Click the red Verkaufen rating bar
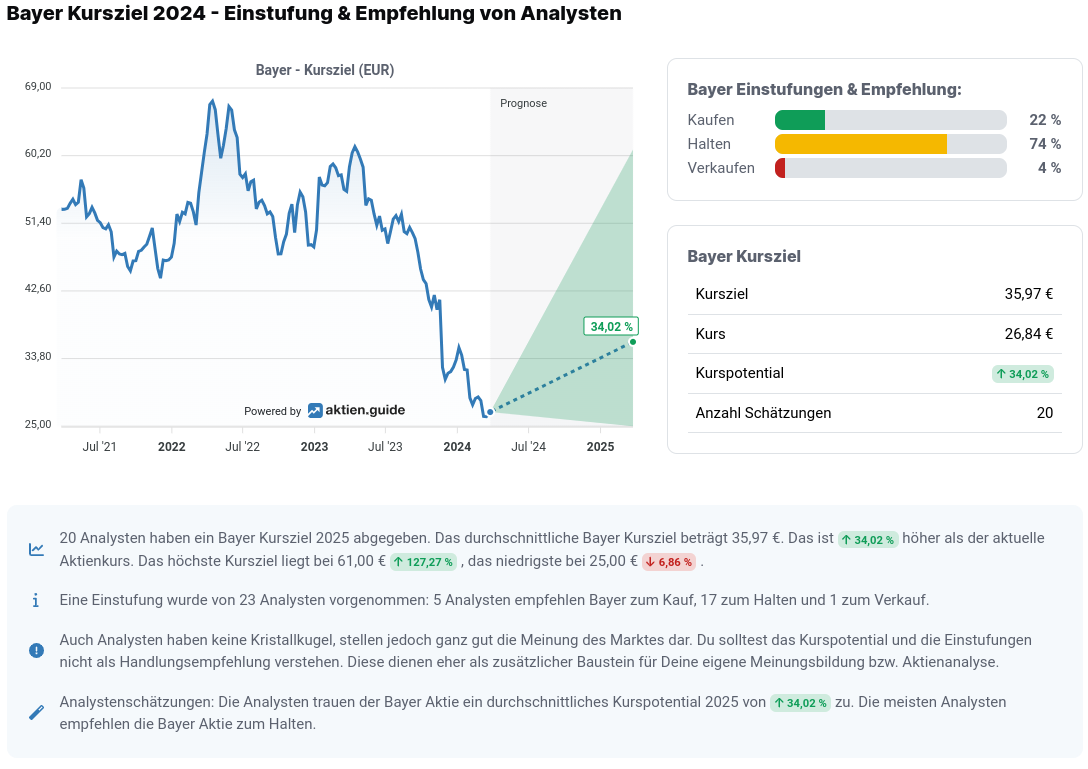This screenshot has height=769, width=1088. [x=780, y=168]
